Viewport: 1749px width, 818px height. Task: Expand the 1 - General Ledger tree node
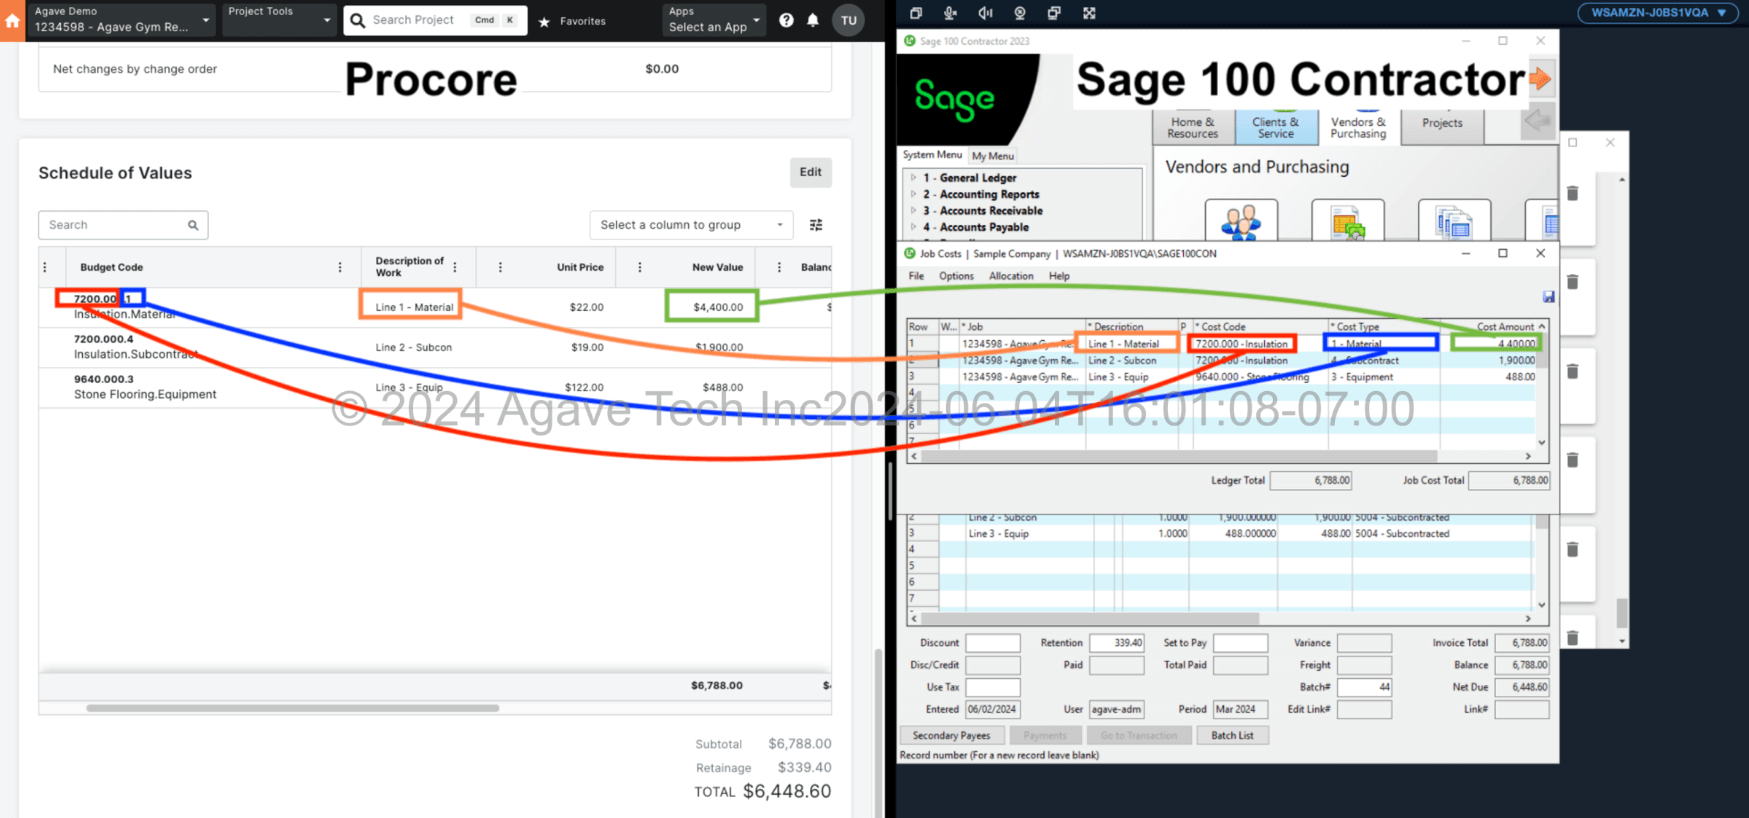click(913, 178)
